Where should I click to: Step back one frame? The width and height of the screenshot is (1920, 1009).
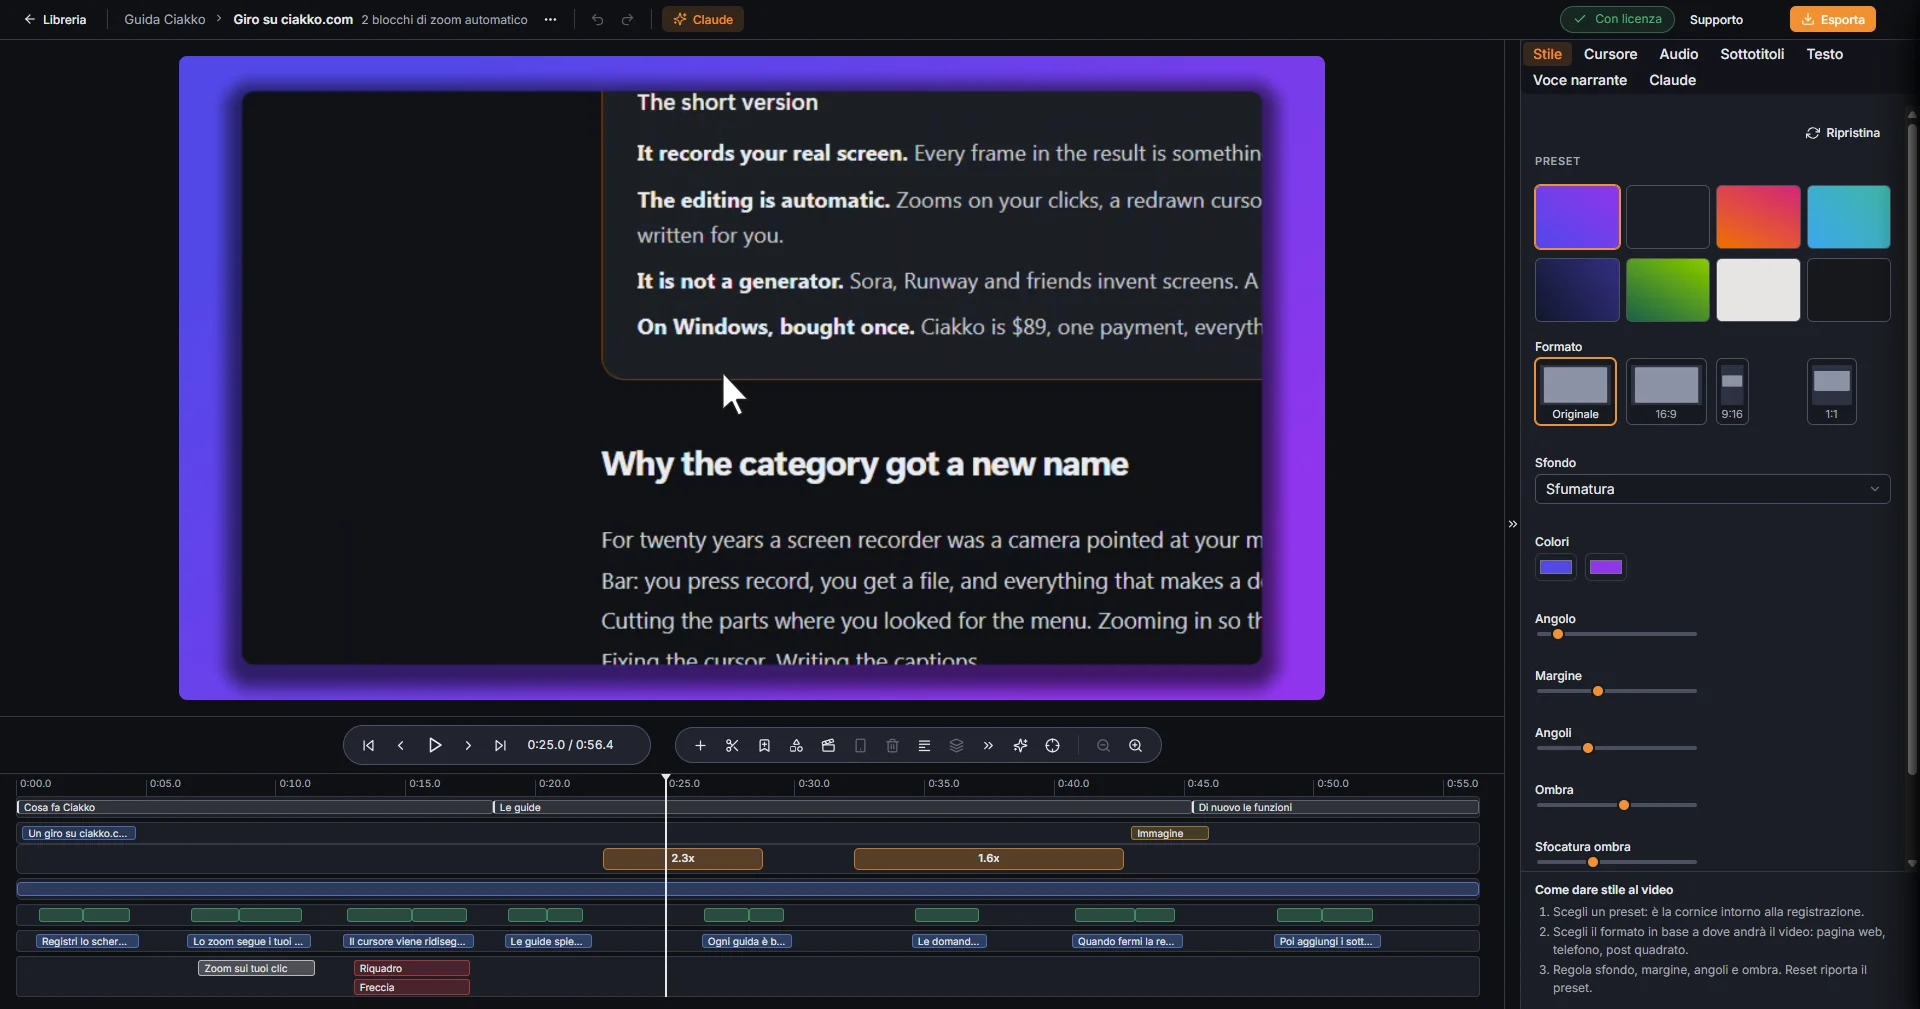tap(401, 745)
